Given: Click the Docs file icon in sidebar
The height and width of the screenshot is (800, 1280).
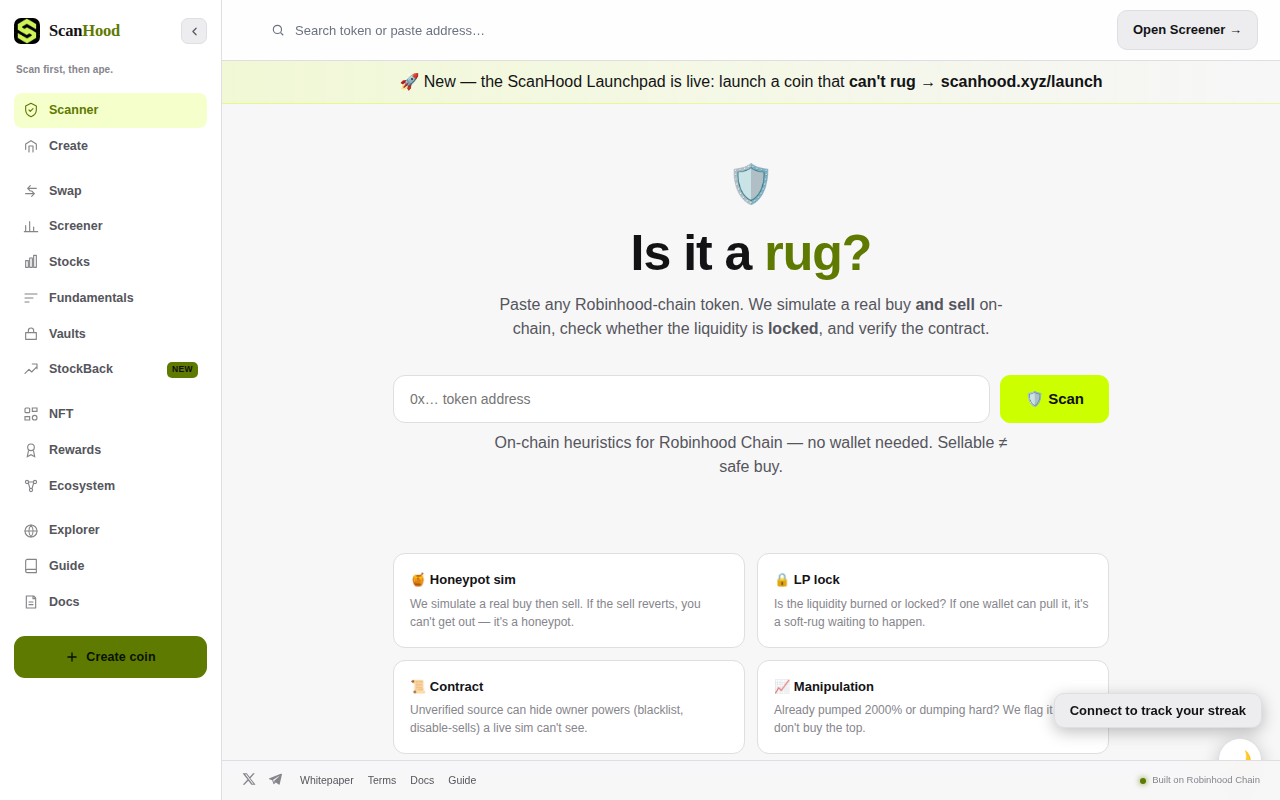Looking at the screenshot, I should click(x=31, y=602).
